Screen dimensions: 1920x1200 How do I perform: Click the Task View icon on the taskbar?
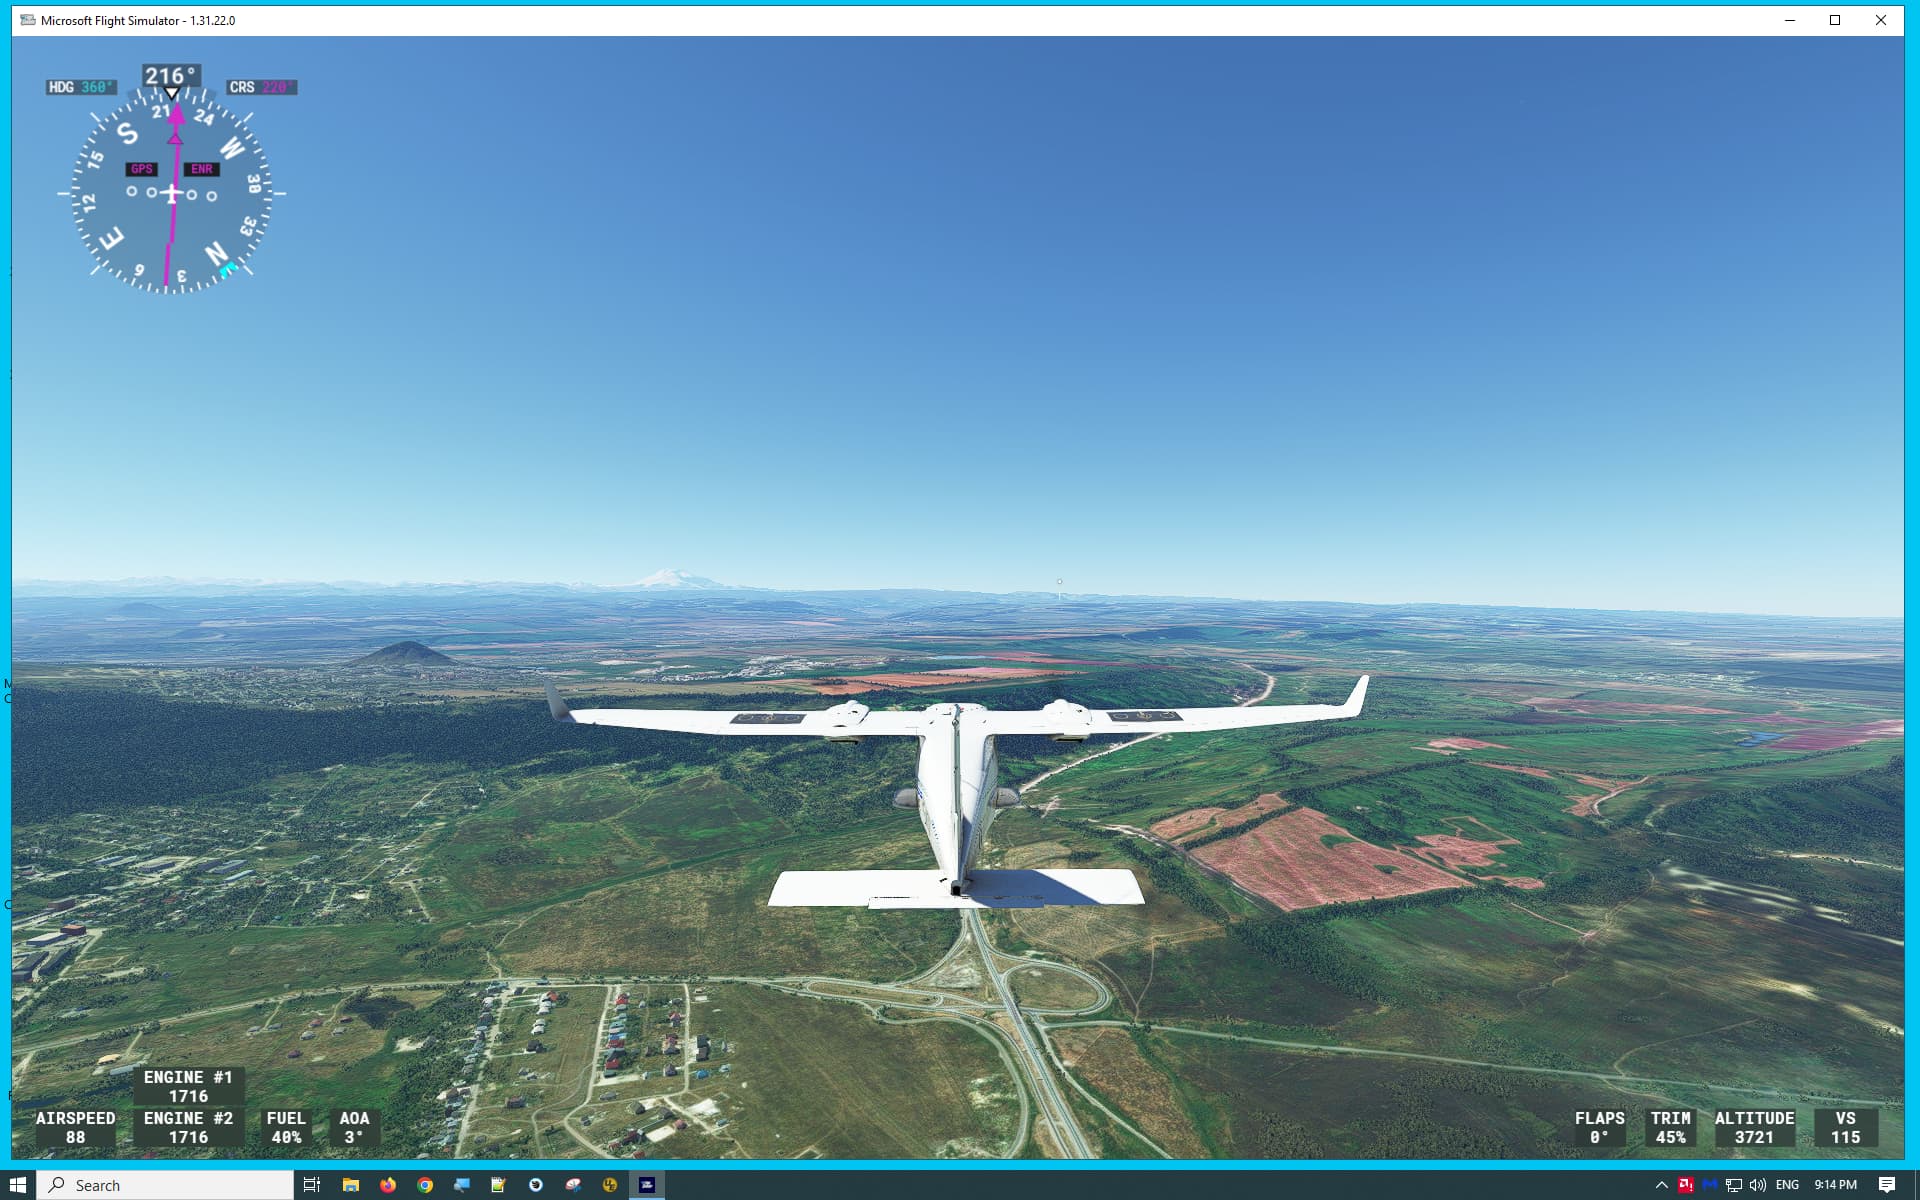point(311,1184)
